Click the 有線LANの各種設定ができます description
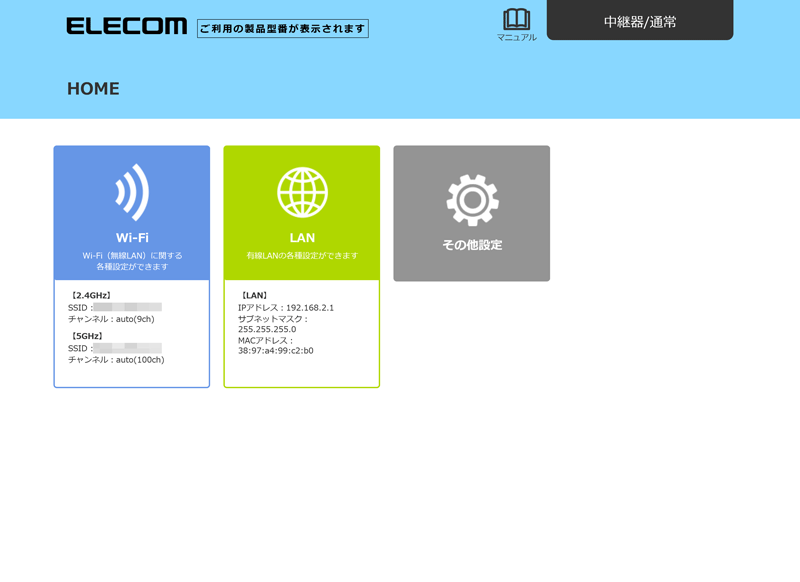This screenshot has width=800, height=582. point(302,256)
